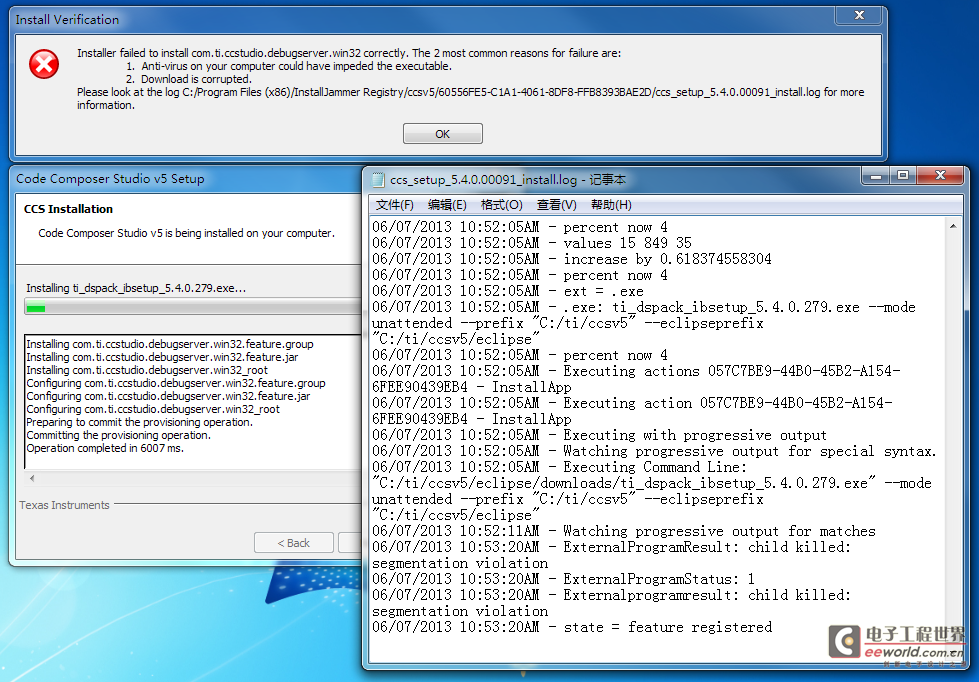Image resolution: width=979 pixels, height=682 pixels.
Task: Maximize the Notepad log window
Action: coord(903,175)
